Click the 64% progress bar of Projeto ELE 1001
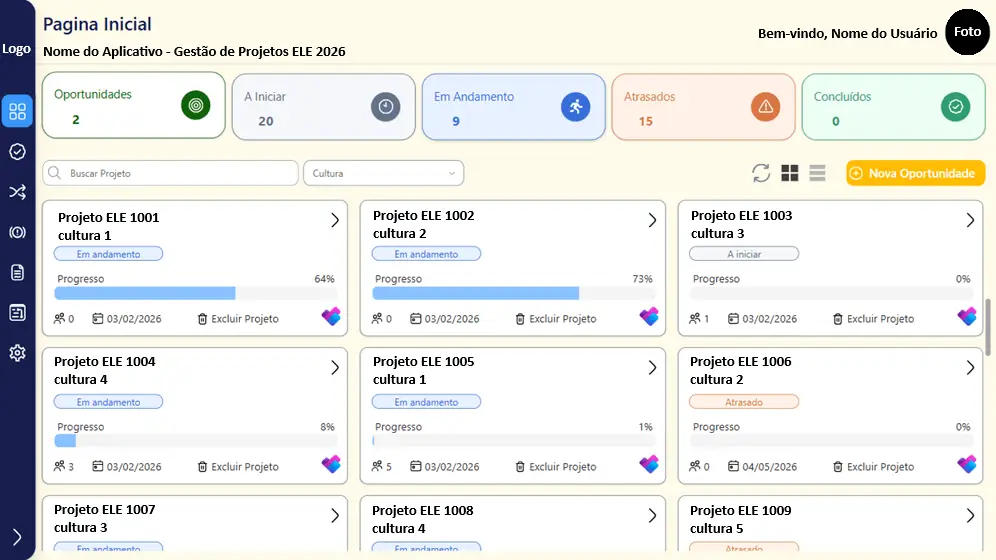Screen dimensions: 996x560 [x=196, y=293]
